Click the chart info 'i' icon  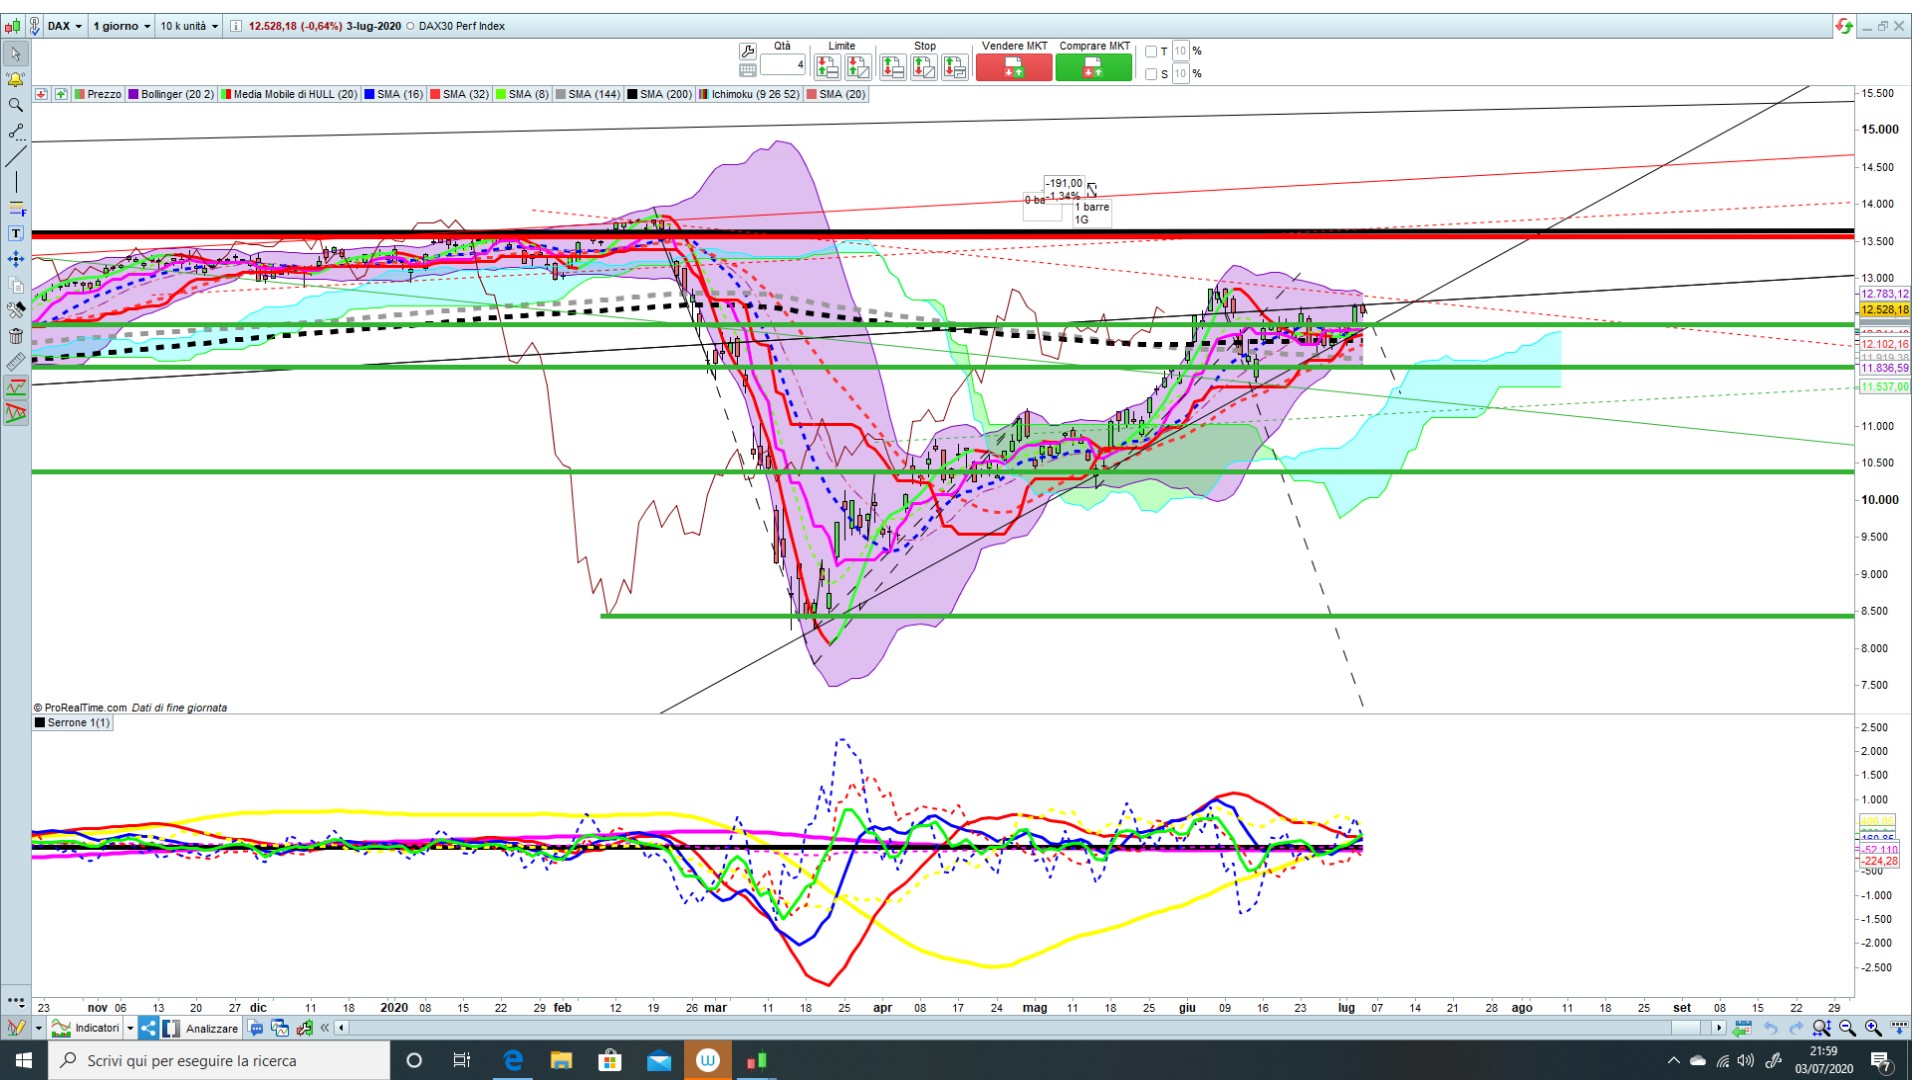[x=235, y=26]
